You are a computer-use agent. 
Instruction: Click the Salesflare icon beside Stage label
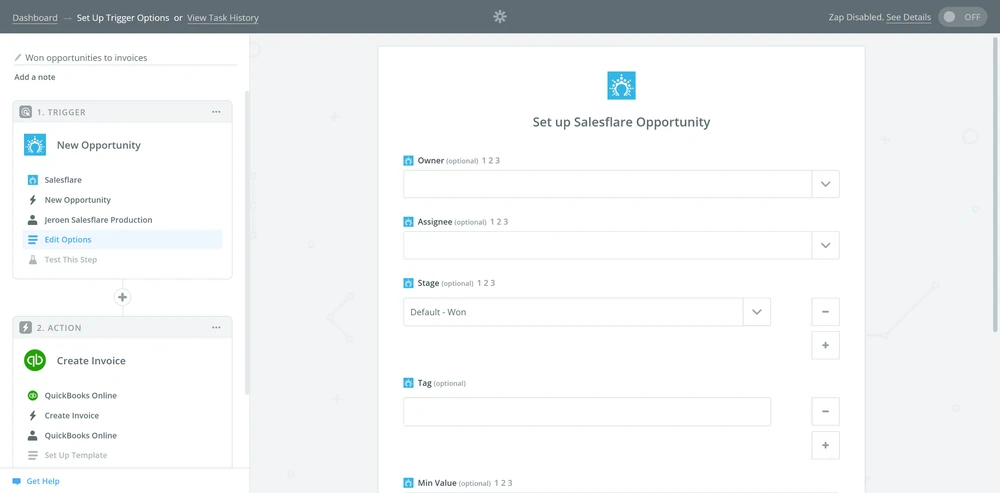click(x=409, y=283)
